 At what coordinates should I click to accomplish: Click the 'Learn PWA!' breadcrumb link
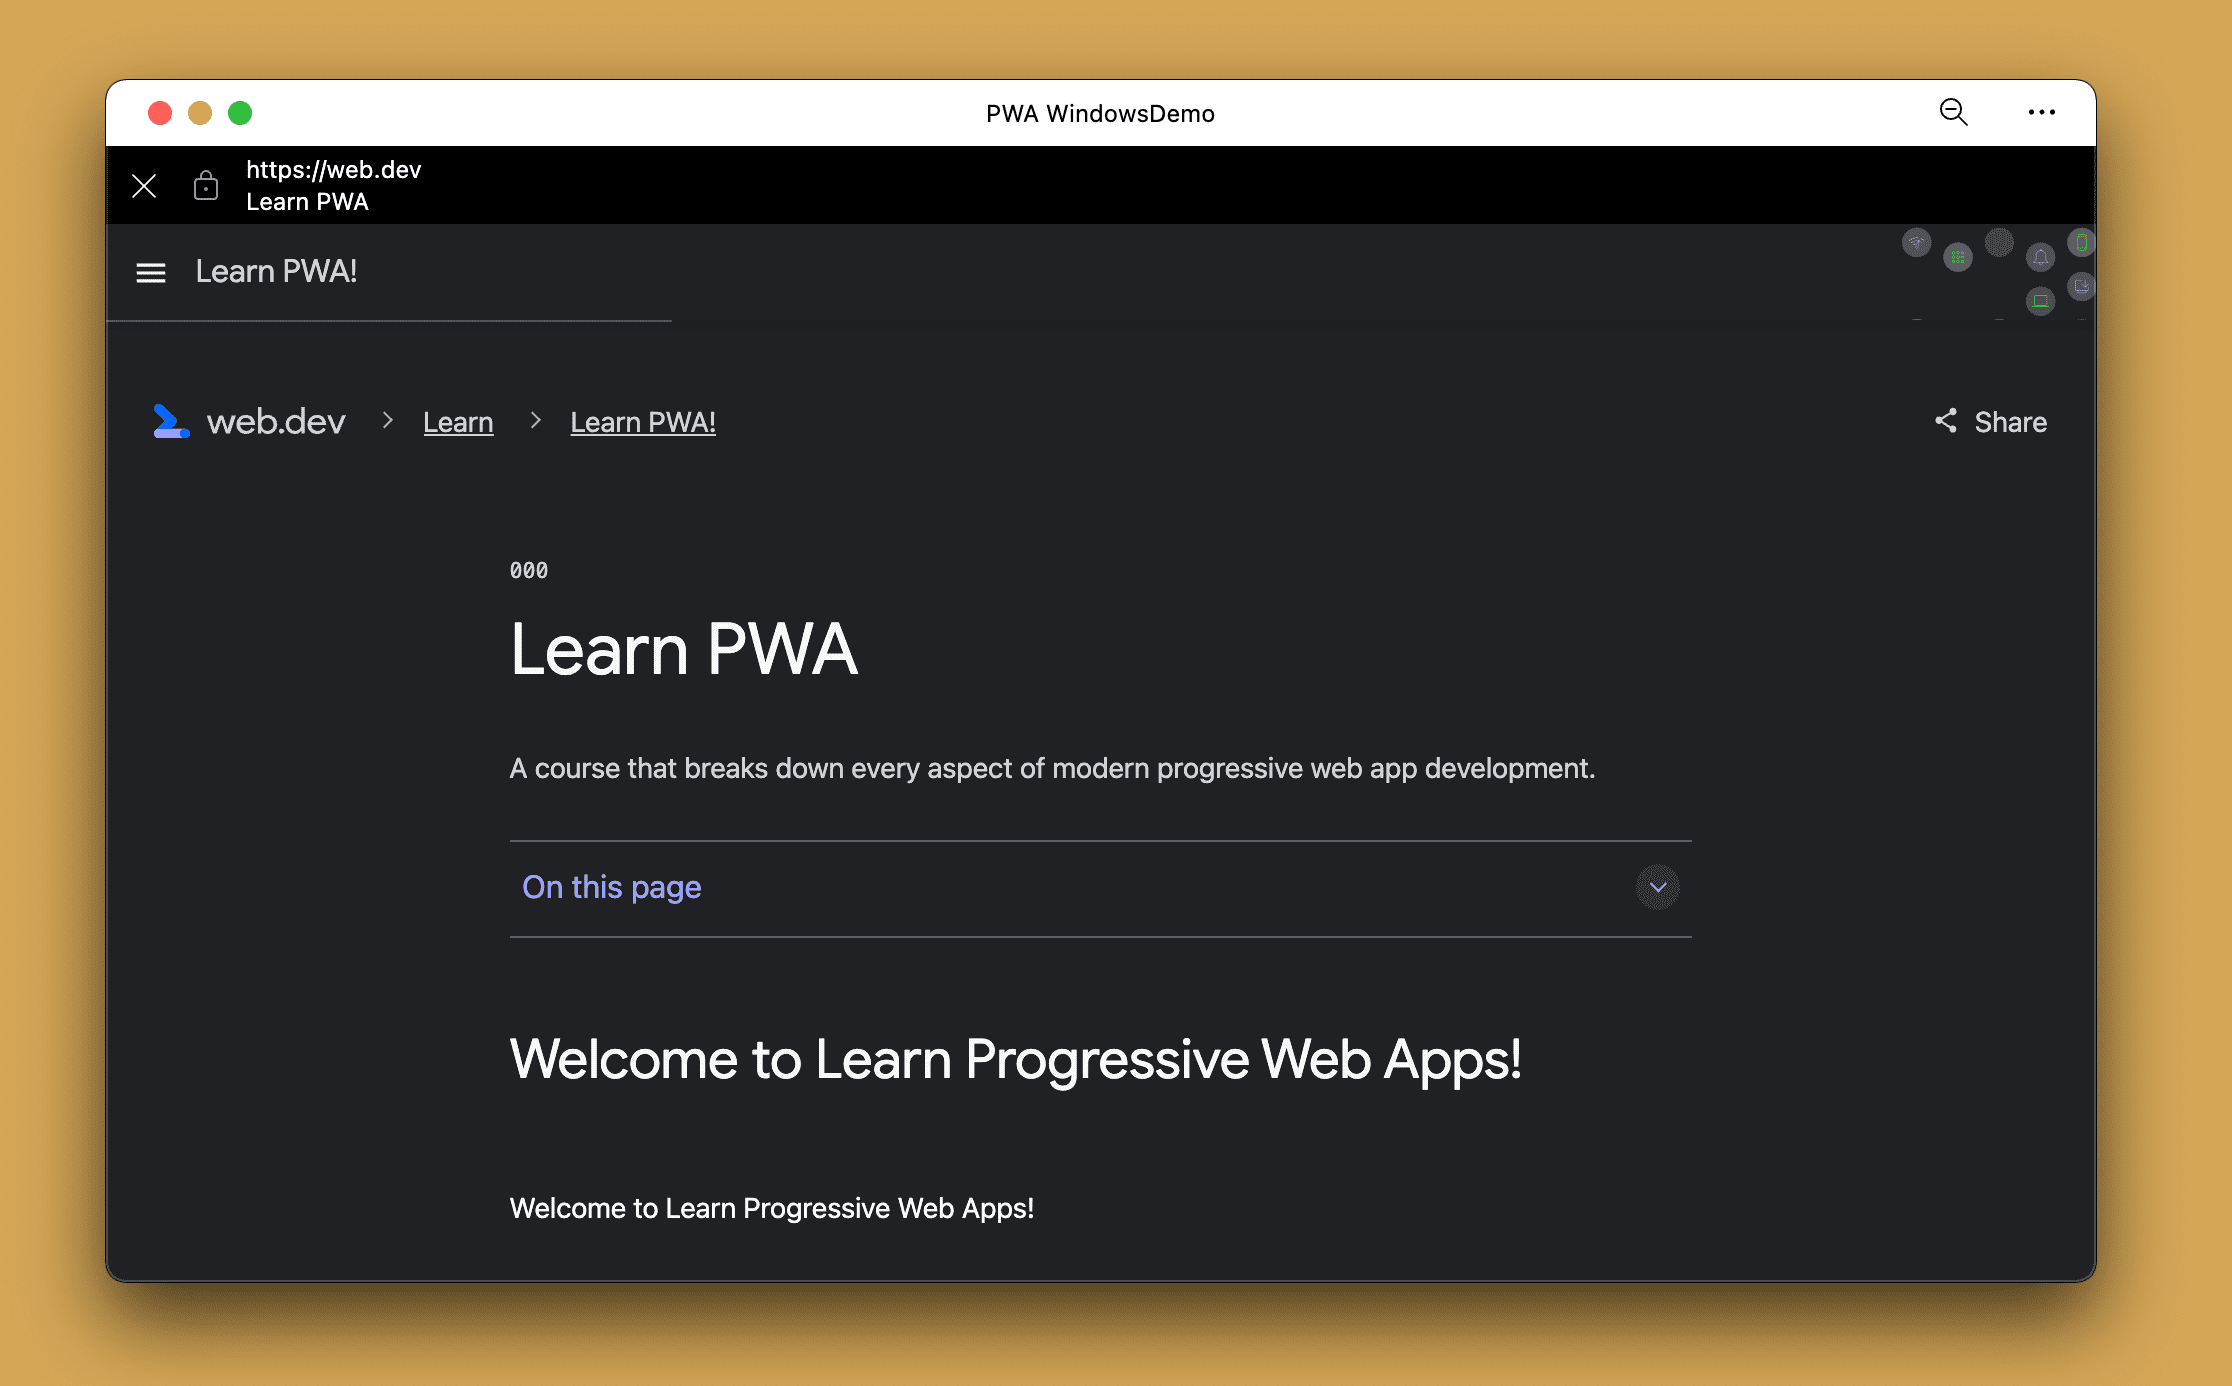643,422
